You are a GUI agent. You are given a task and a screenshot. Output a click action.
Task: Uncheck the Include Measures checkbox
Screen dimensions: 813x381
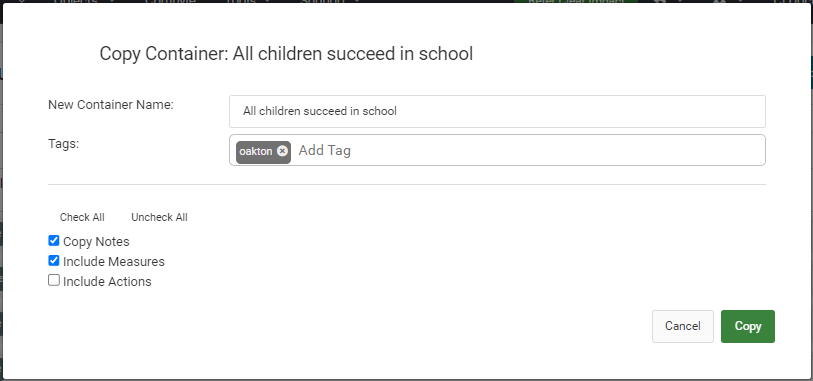[x=54, y=260]
